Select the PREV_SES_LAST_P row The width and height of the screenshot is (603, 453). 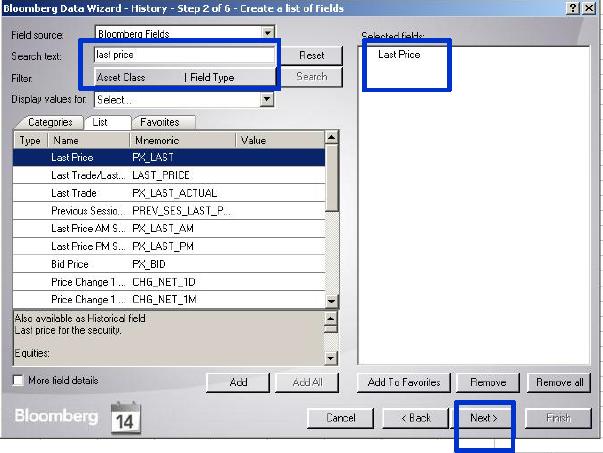point(169,211)
